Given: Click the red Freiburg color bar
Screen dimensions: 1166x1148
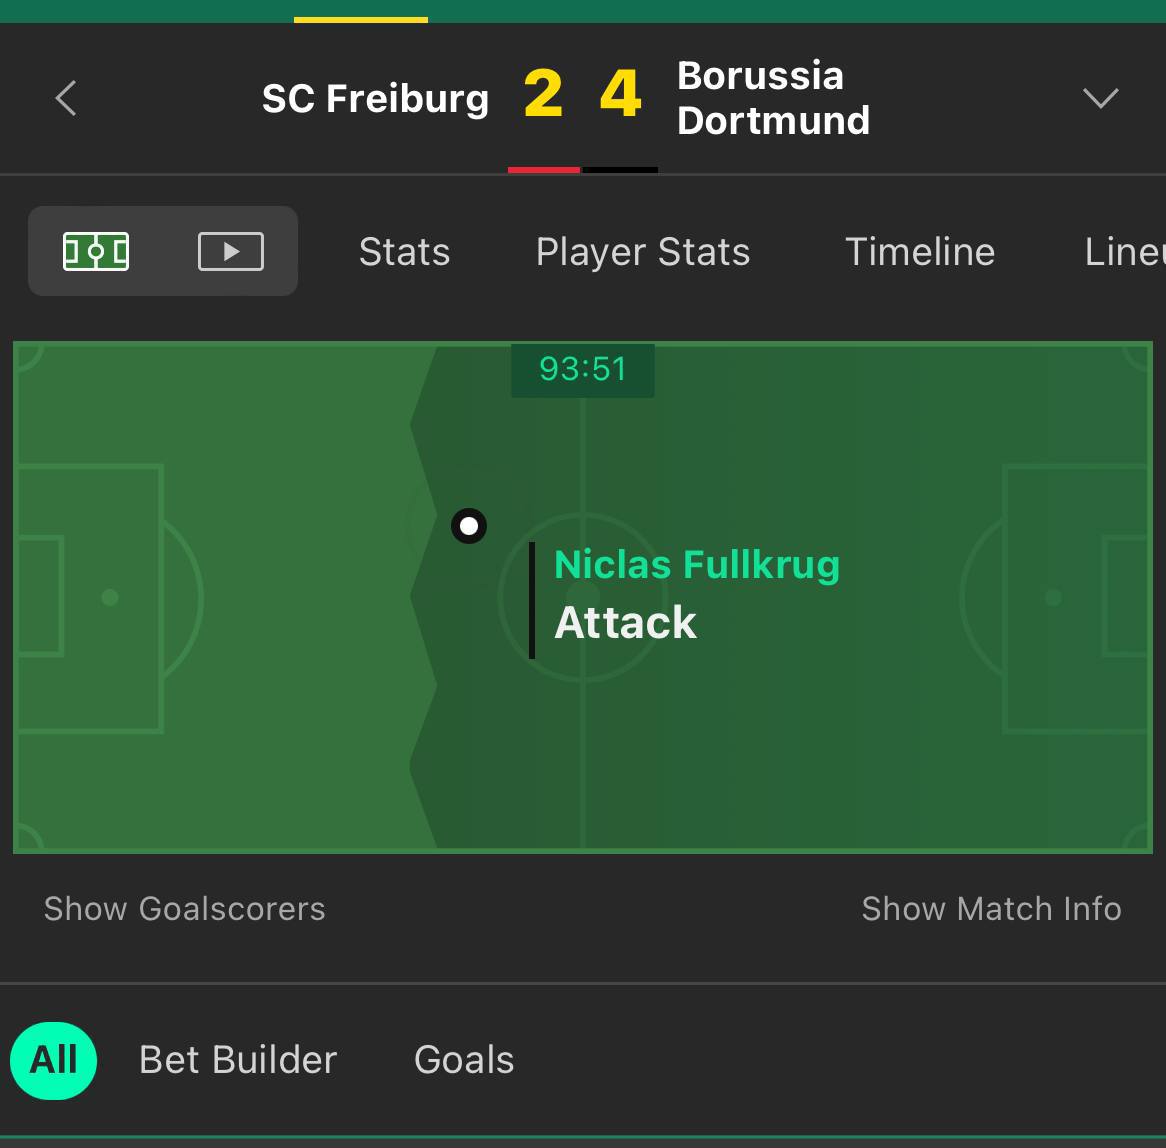Looking at the screenshot, I should [544, 170].
